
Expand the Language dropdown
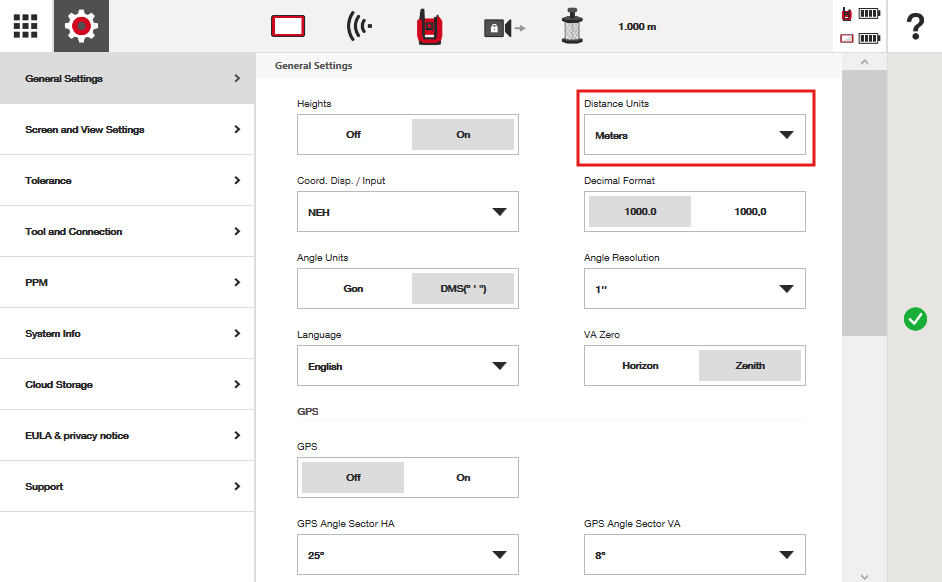coord(407,367)
